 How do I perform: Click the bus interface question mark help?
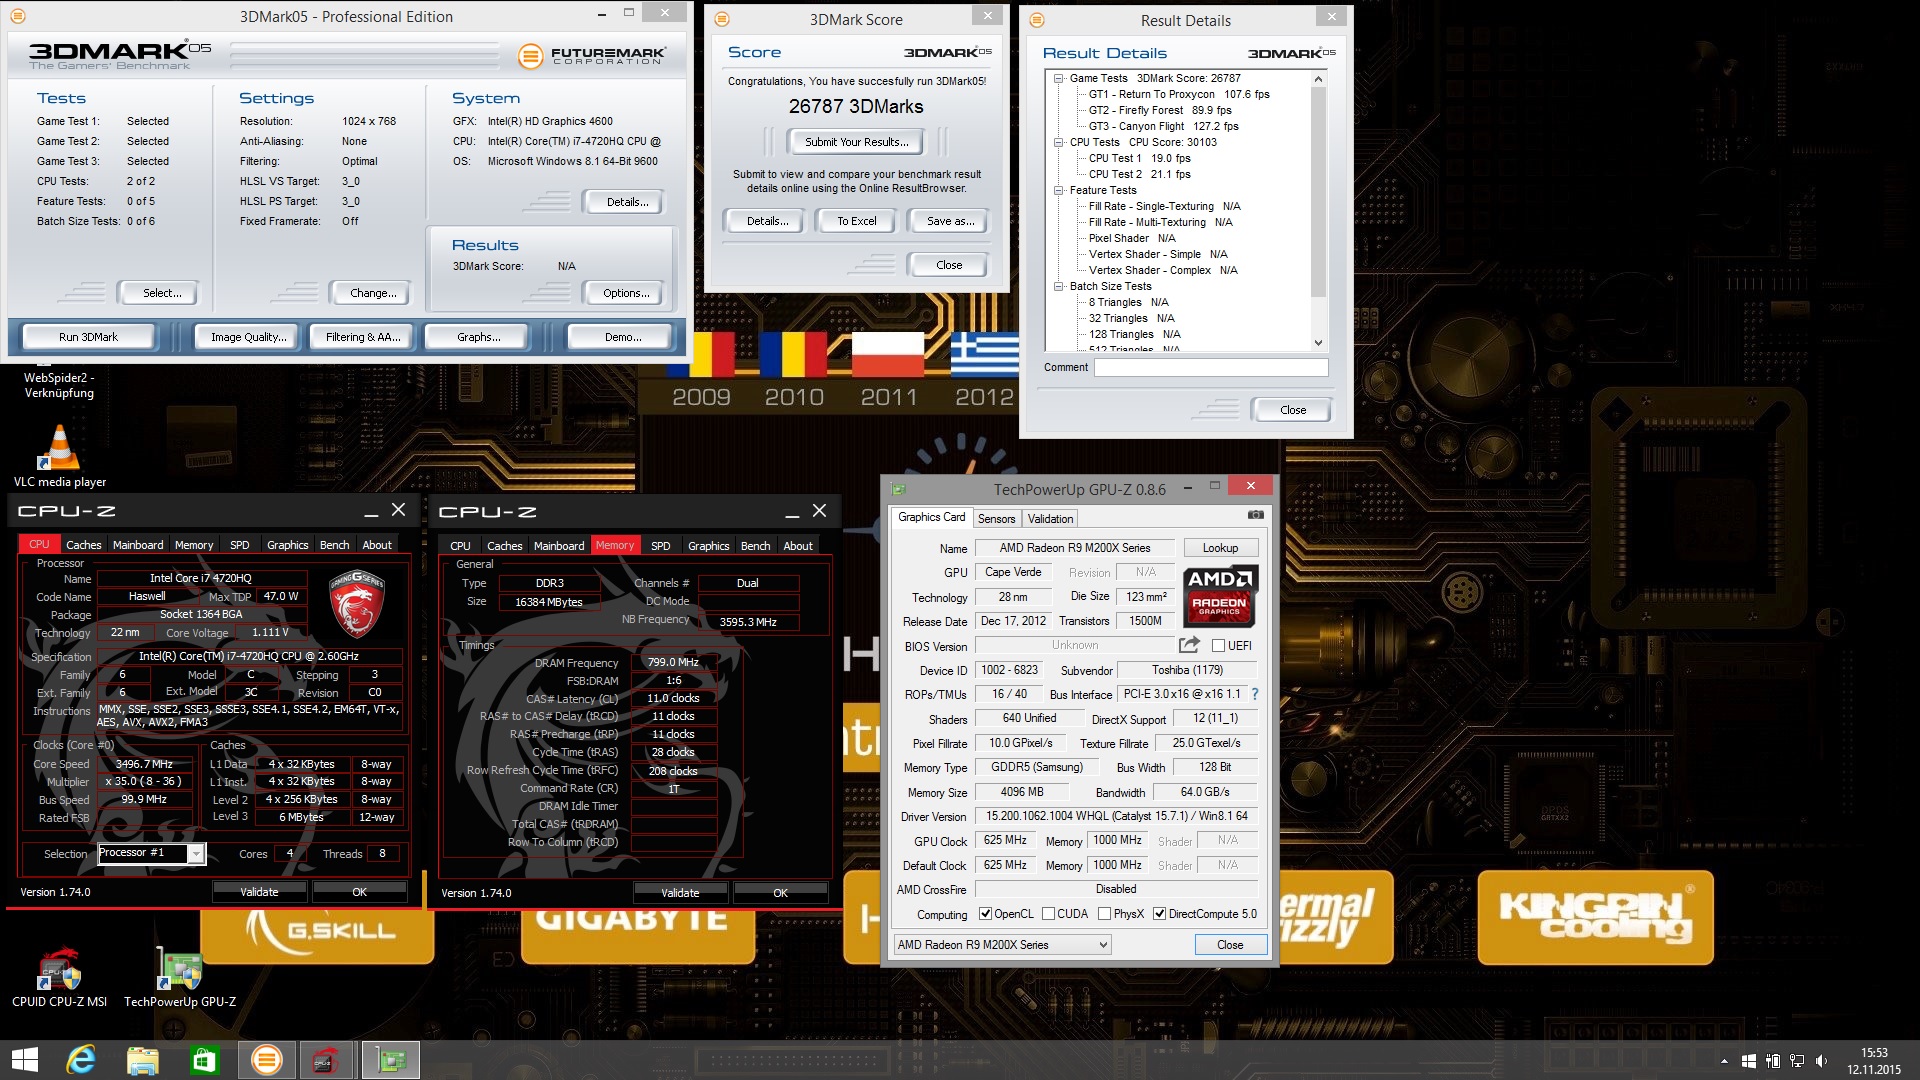[1254, 694]
